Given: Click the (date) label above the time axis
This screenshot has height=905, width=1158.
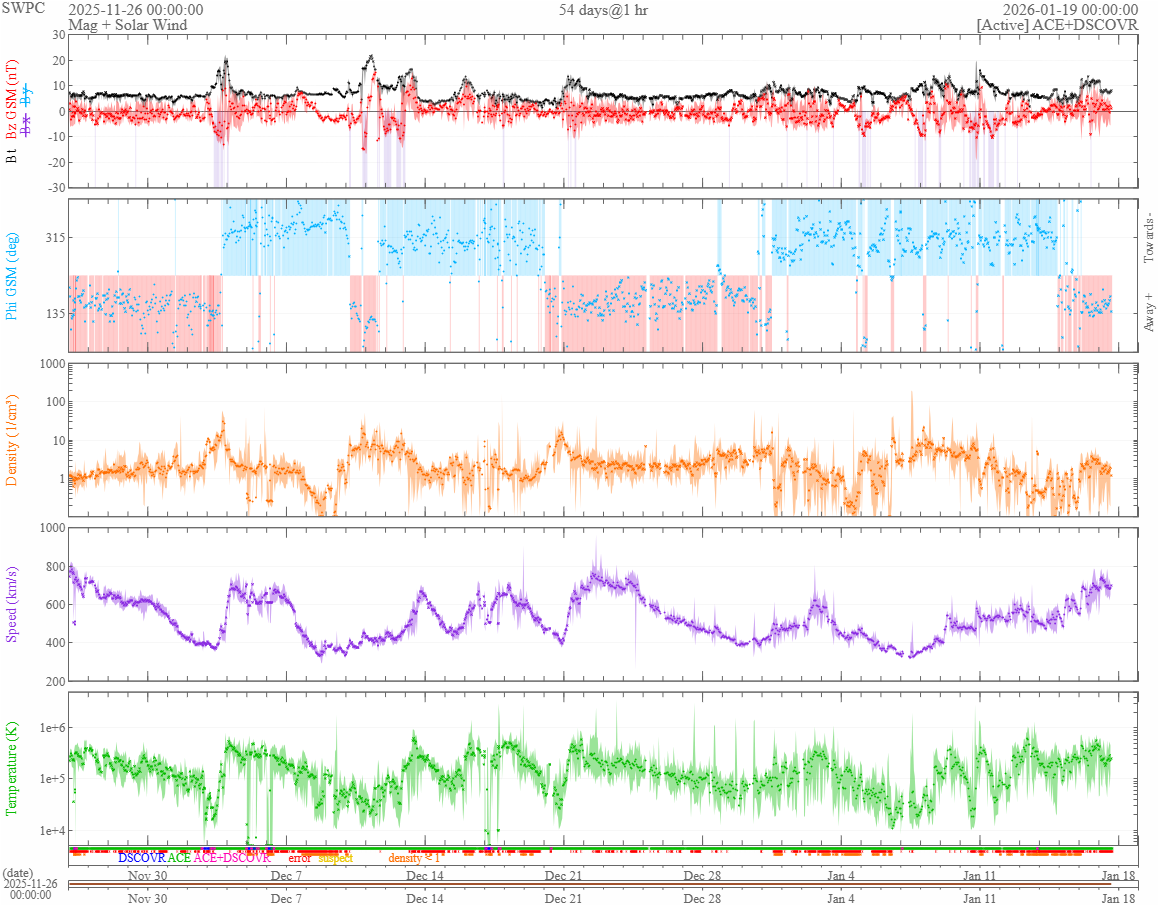Looking at the screenshot, I should pos(18,873).
